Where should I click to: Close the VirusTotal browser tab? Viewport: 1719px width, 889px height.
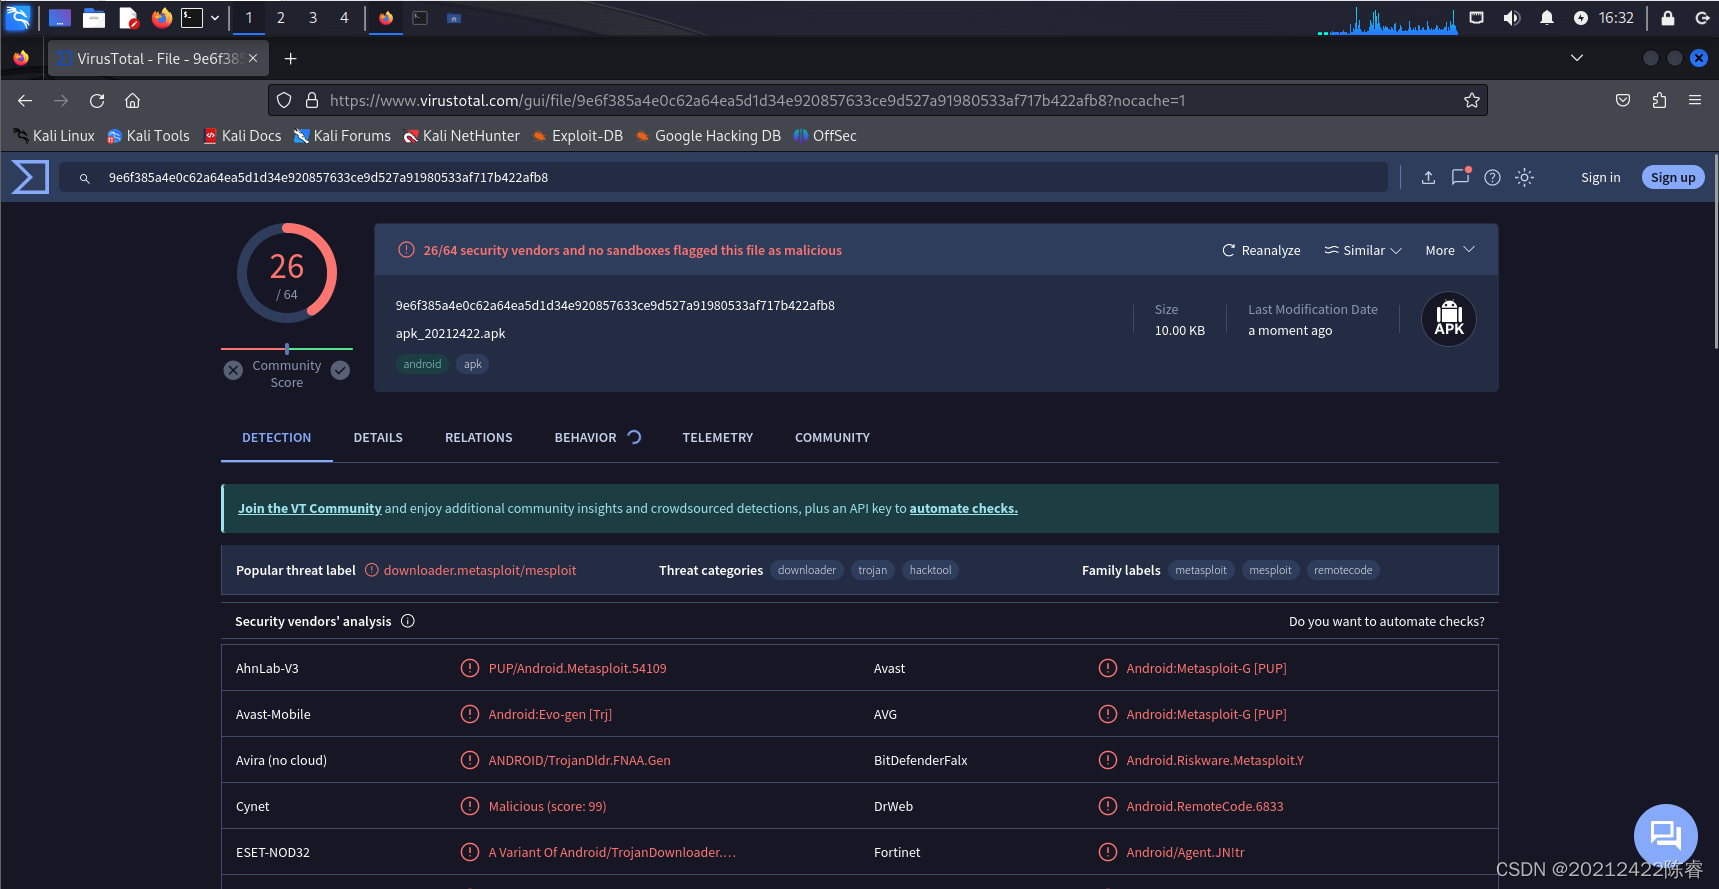[253, 59]
